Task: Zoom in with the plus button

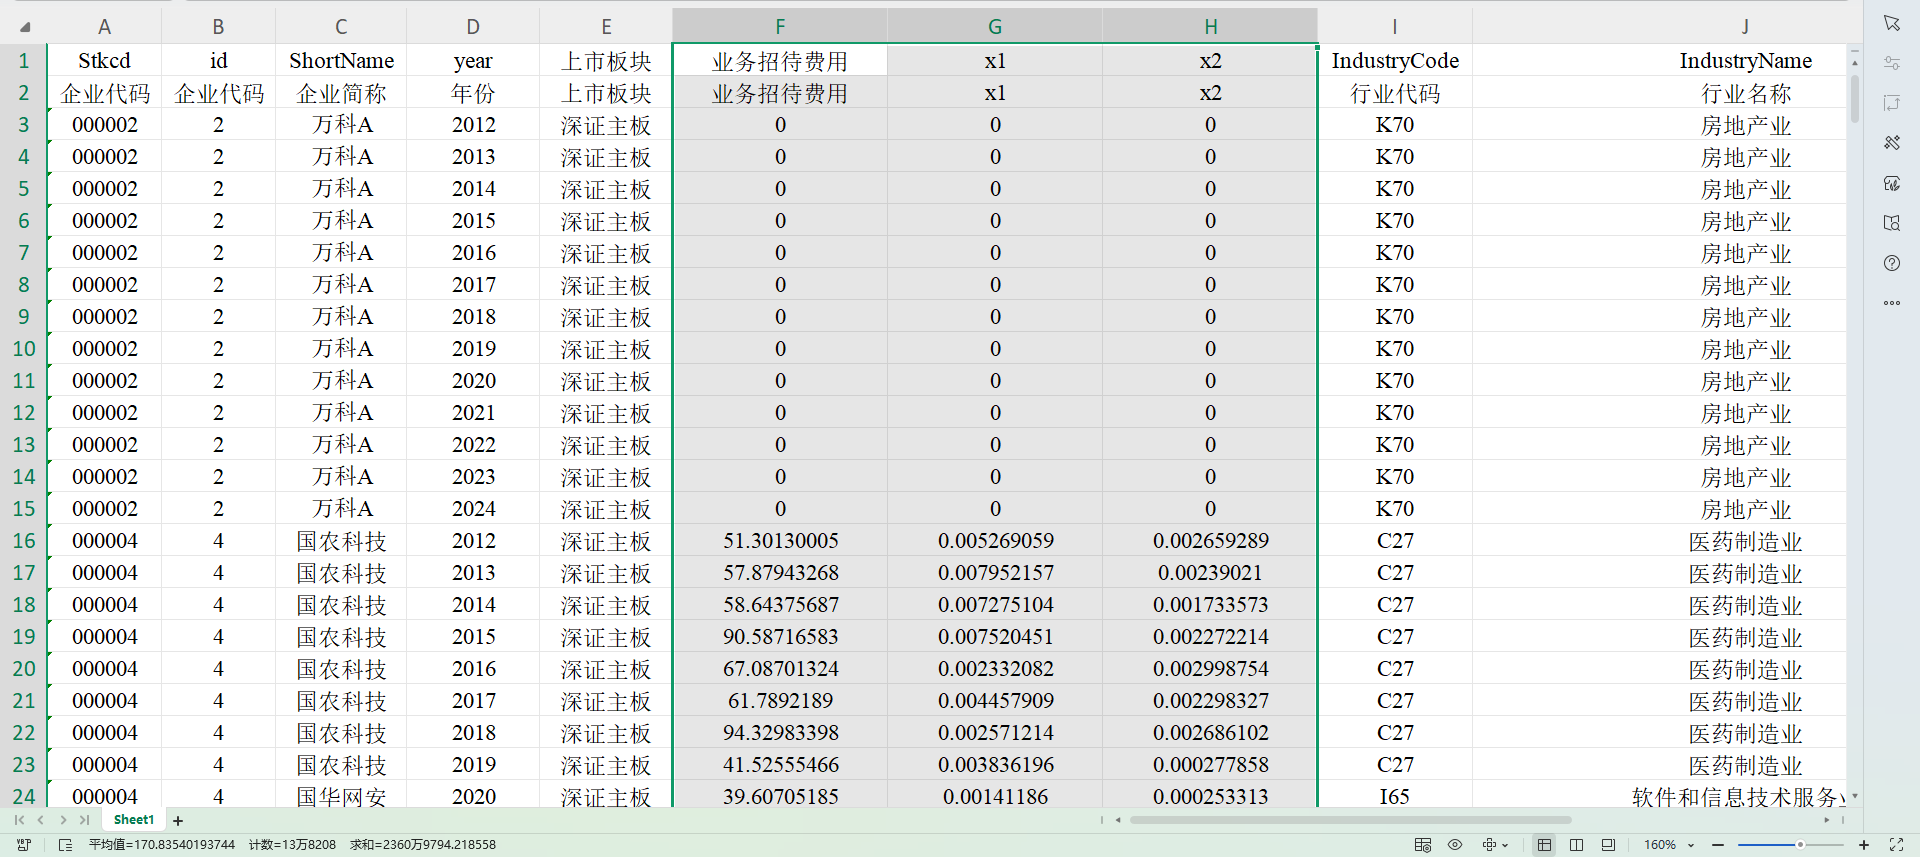Action: point(1864,845)
